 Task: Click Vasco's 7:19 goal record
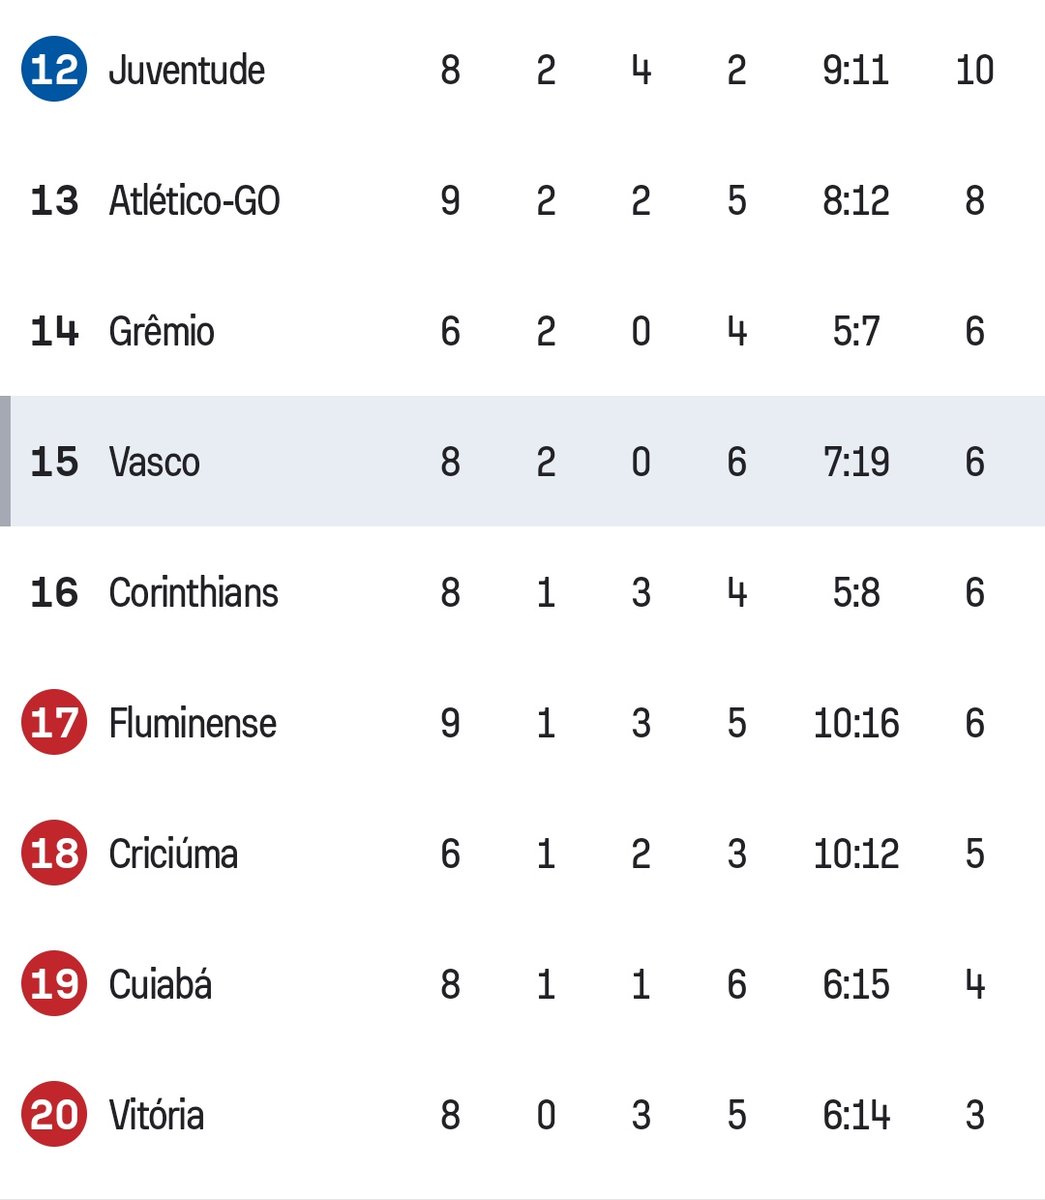[x=856, y=462]
